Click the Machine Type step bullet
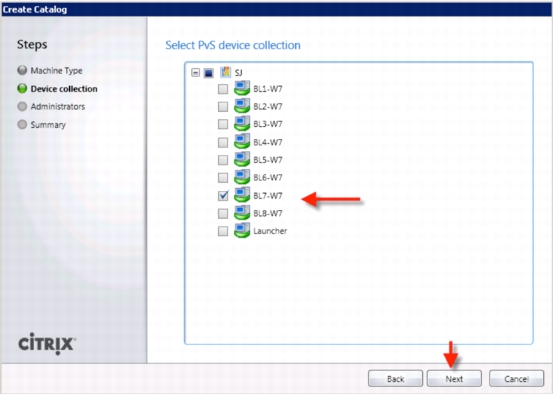Image resolution: width=554 pixels, height=395 pixels. pyautogui.click(x=22, y=70)
